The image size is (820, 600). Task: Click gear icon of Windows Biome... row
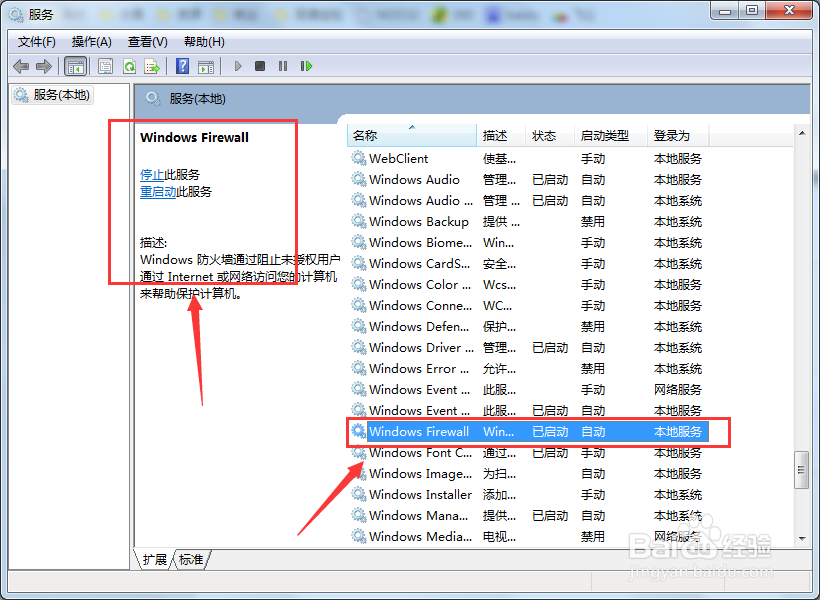click(358, 242)
